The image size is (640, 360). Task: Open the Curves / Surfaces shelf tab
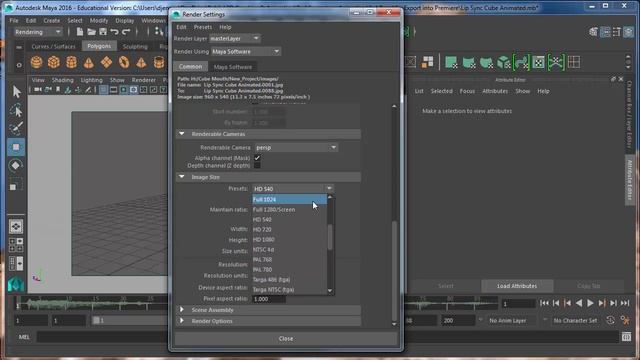coord(53,47)
